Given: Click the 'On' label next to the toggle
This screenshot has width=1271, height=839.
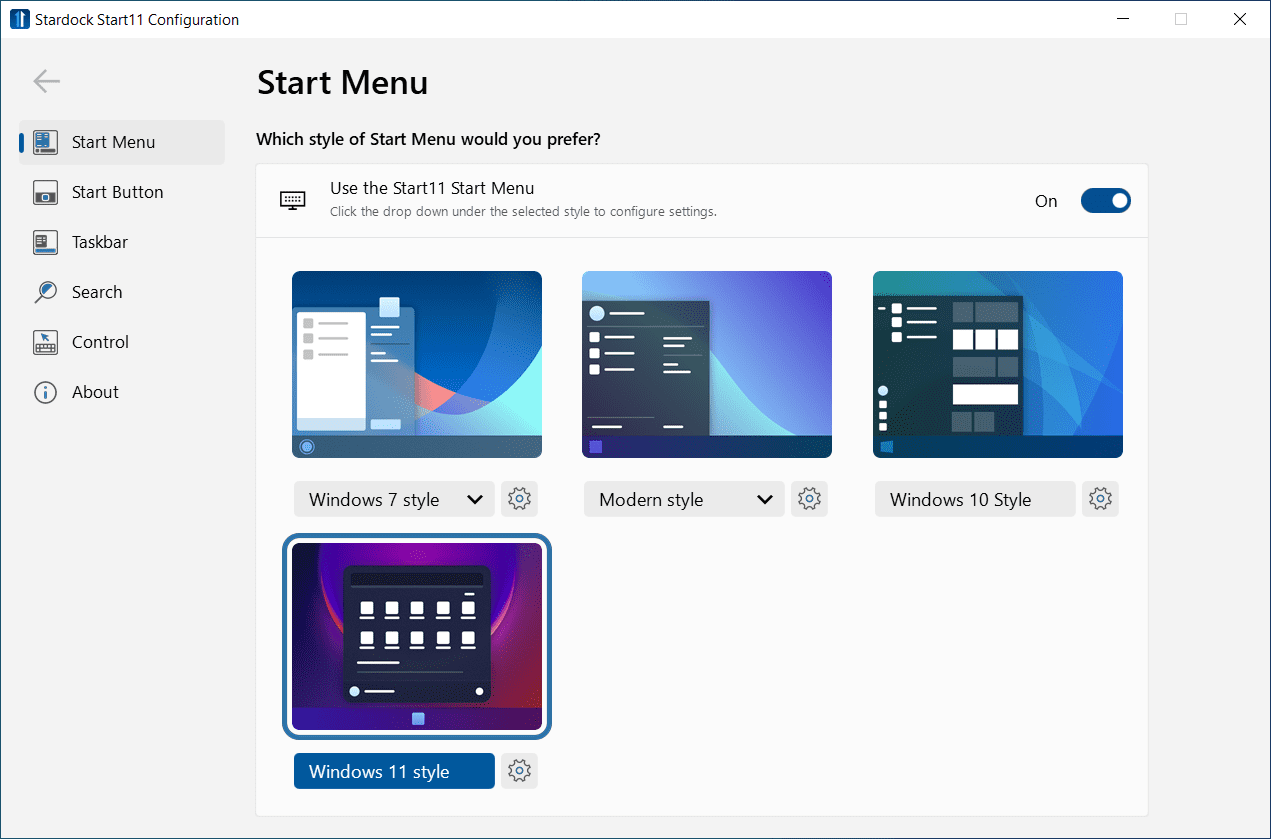Looking at the screenshot, I should 1046,201.
